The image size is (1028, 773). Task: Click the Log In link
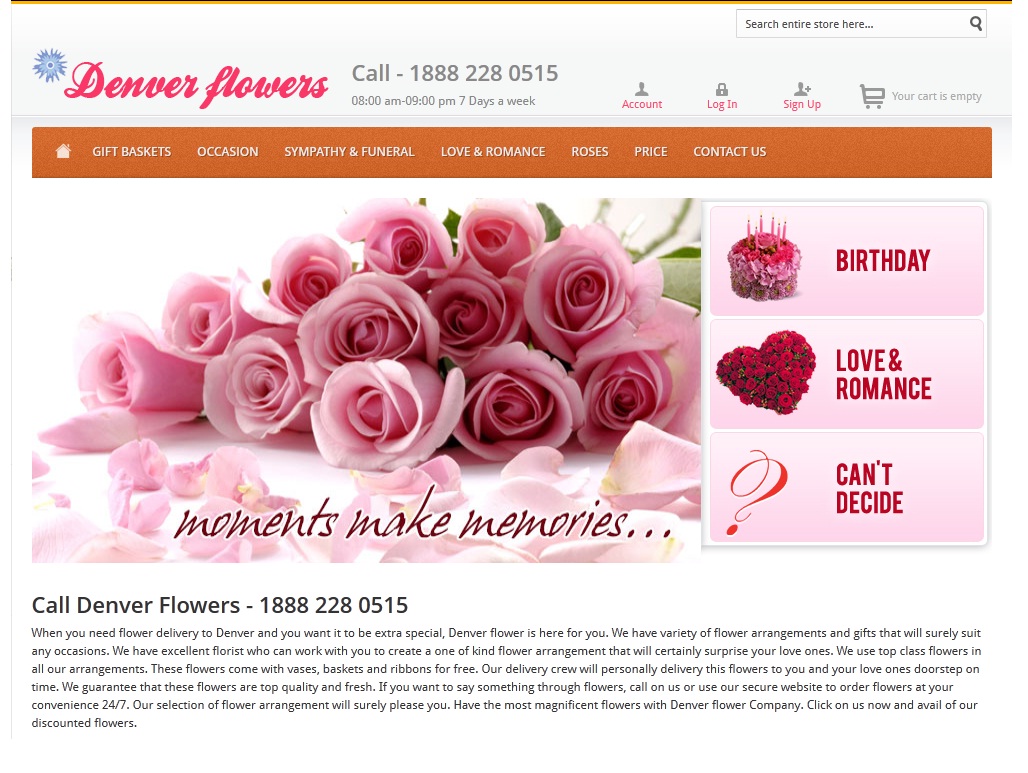(x=721, y=104)
